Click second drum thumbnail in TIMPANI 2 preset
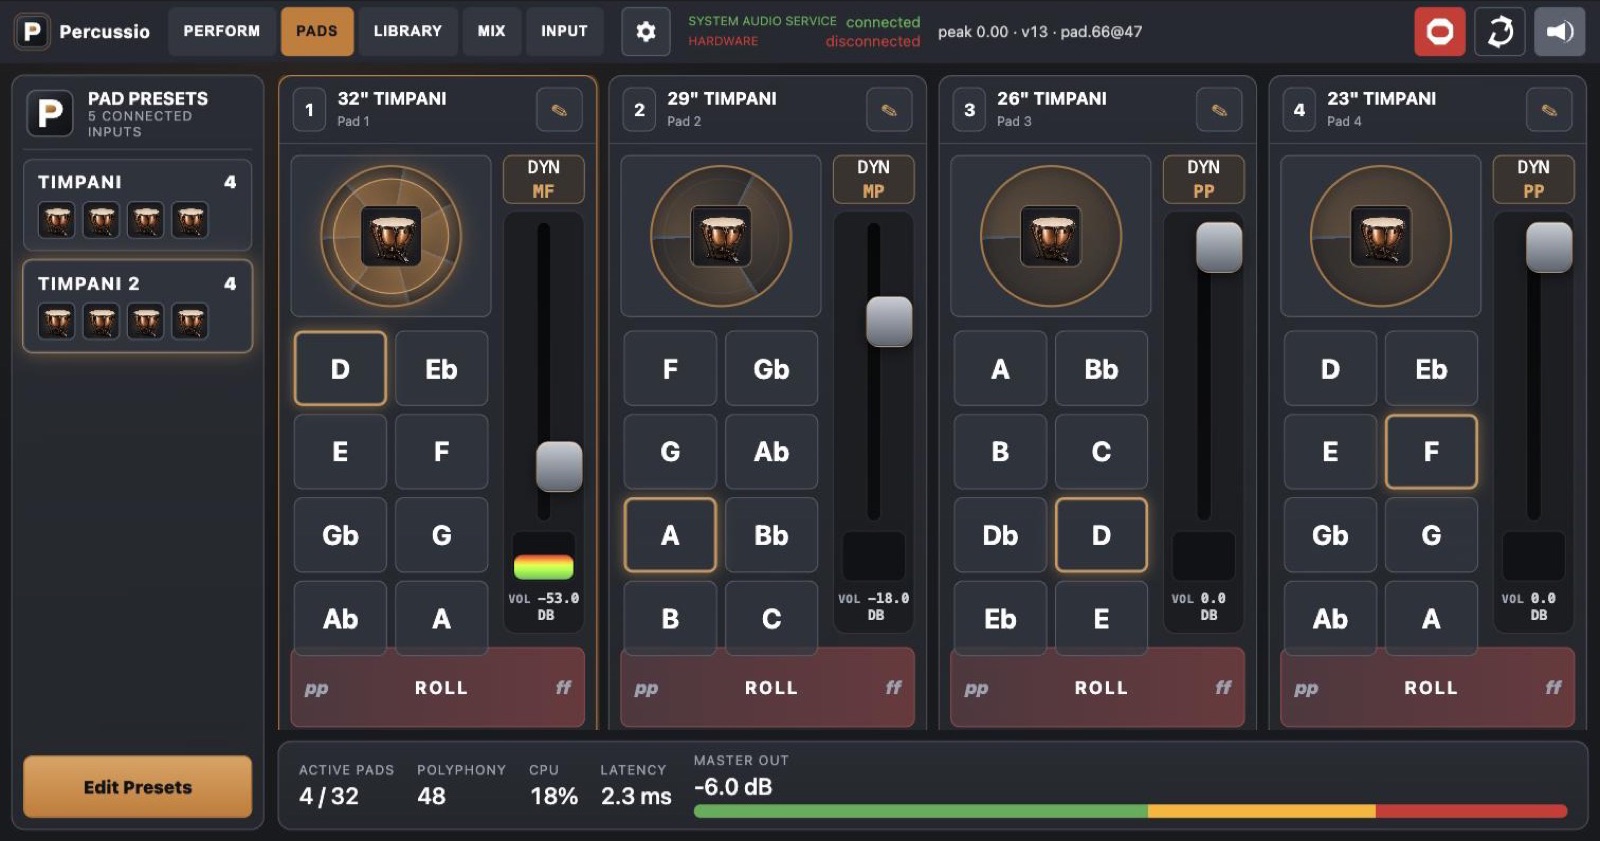The width and height of the screenshot is (1600, 841). pos(101,322)
